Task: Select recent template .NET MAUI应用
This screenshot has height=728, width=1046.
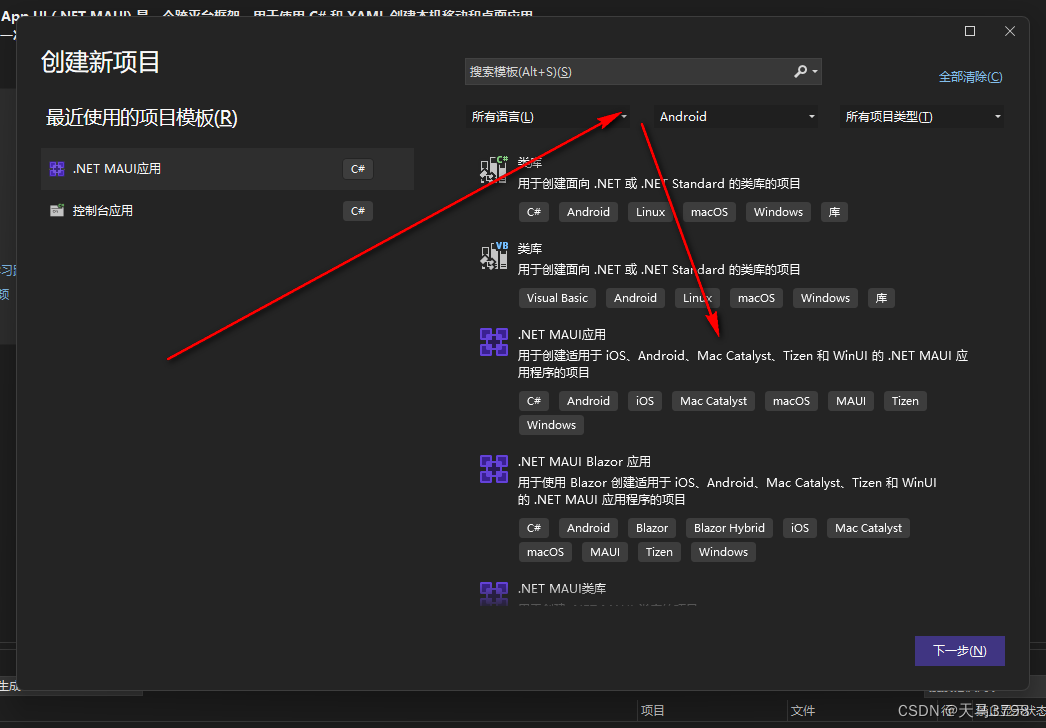Action: 227,169
